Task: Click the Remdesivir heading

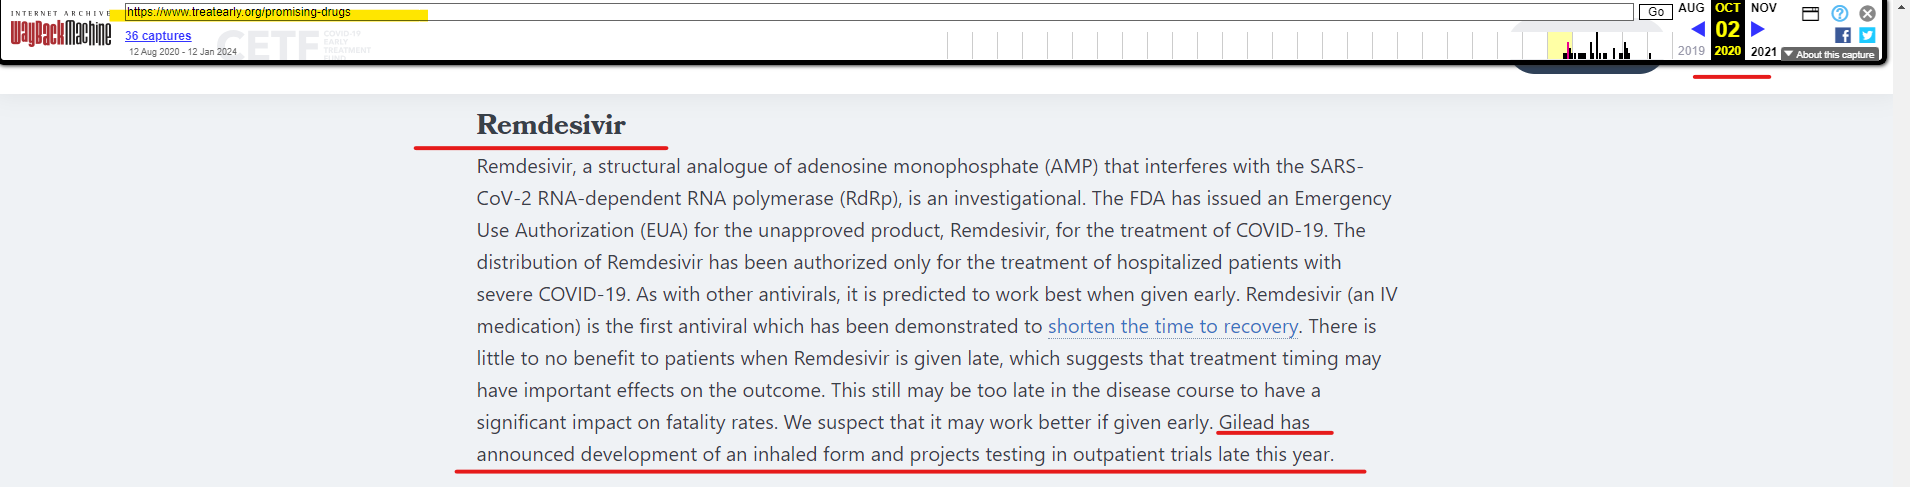Action: coord(551,125)
